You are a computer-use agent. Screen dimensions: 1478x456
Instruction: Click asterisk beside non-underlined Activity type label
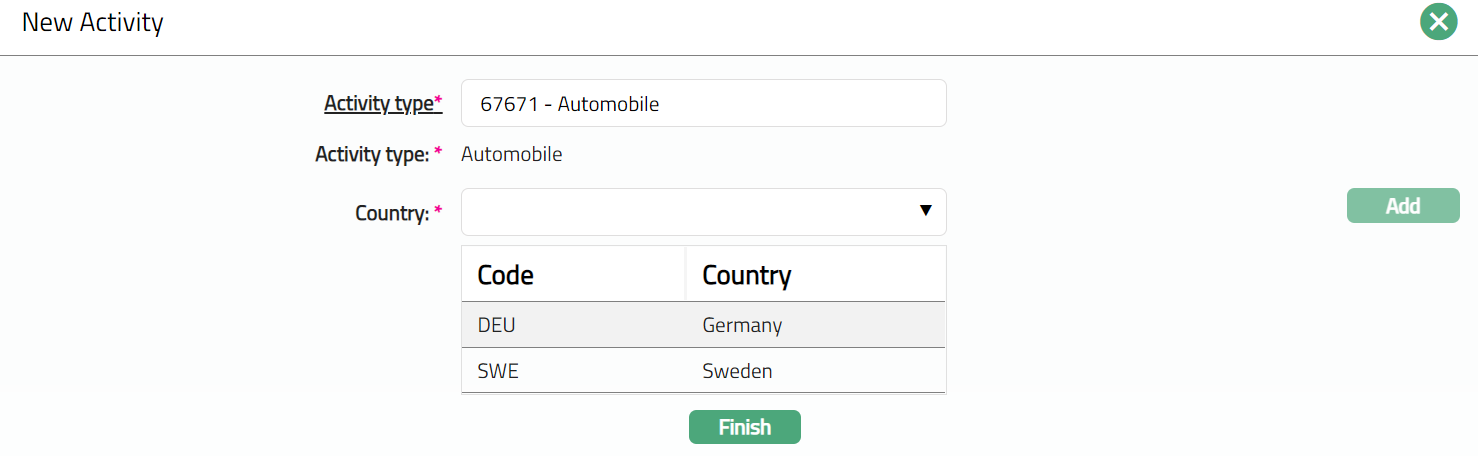click(438, 153)
